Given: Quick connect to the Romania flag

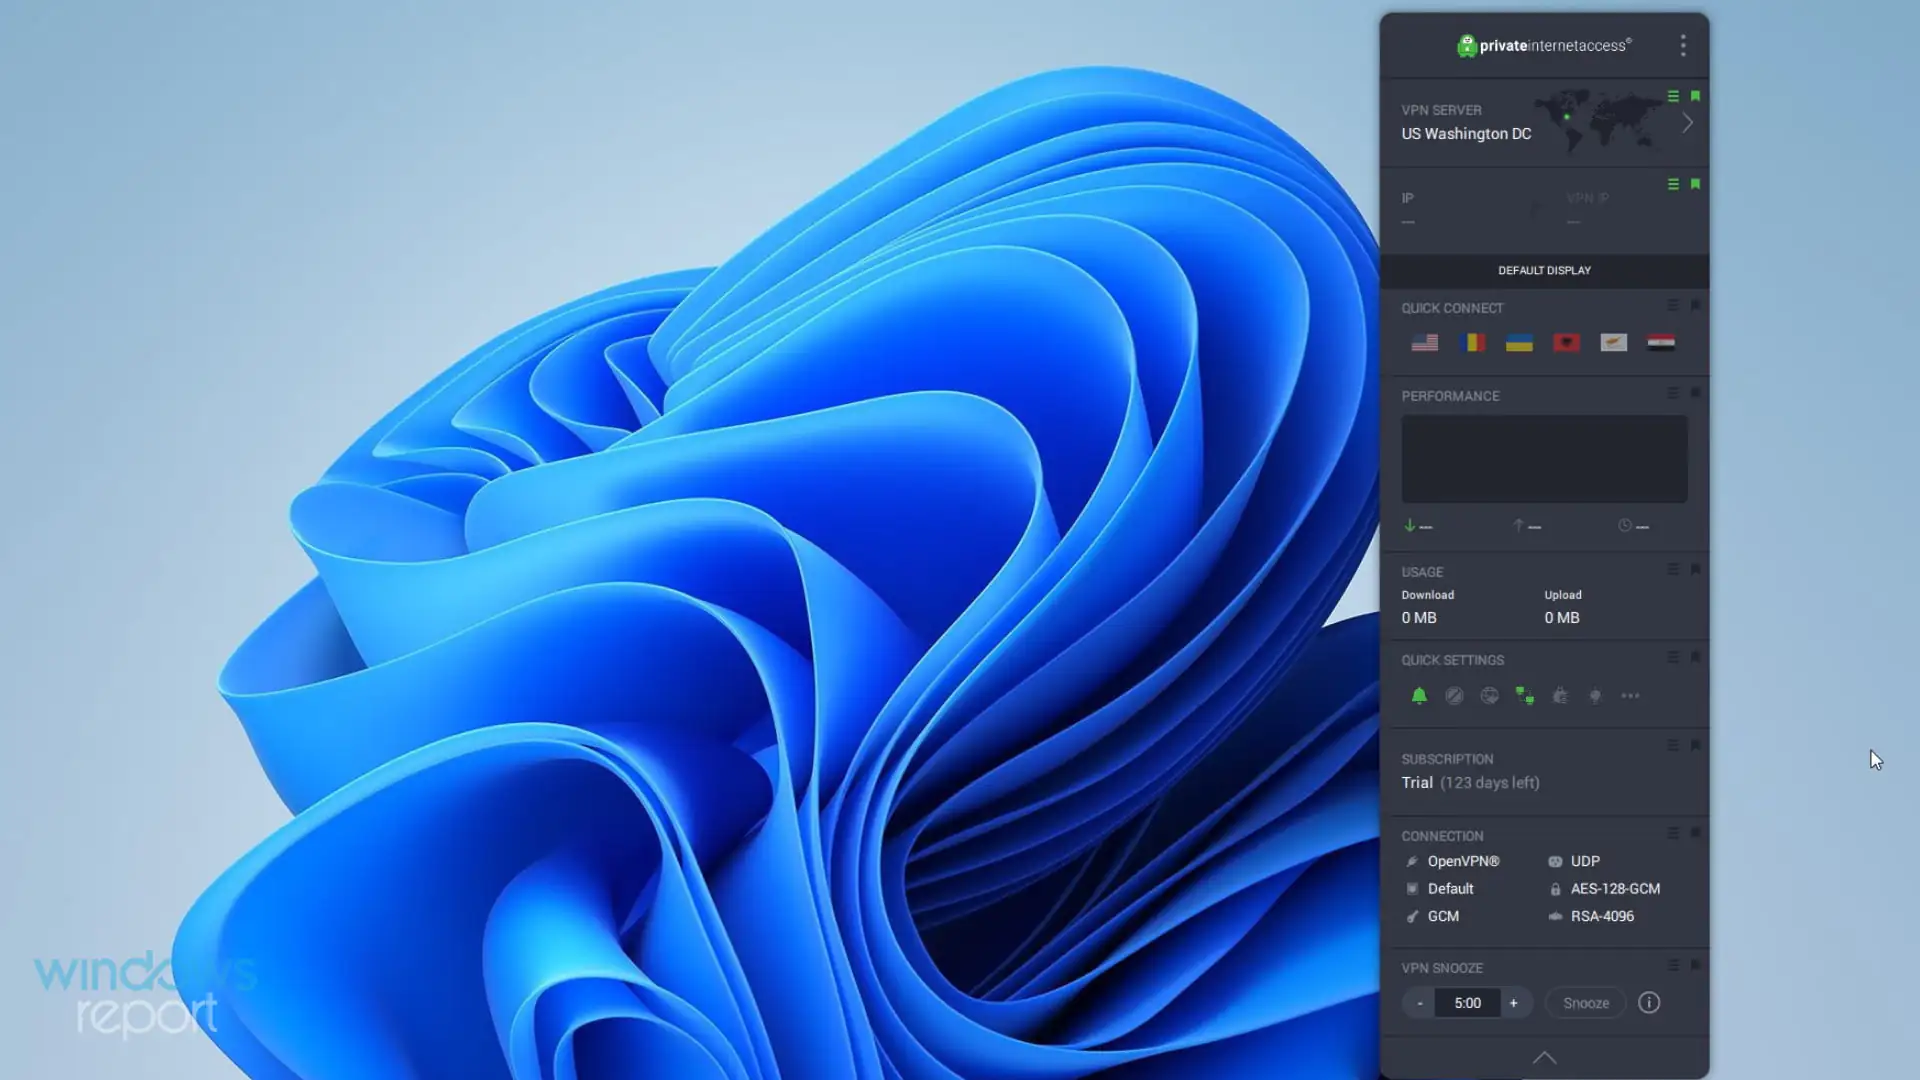Looking at the screenshot, I should 1472,343.
